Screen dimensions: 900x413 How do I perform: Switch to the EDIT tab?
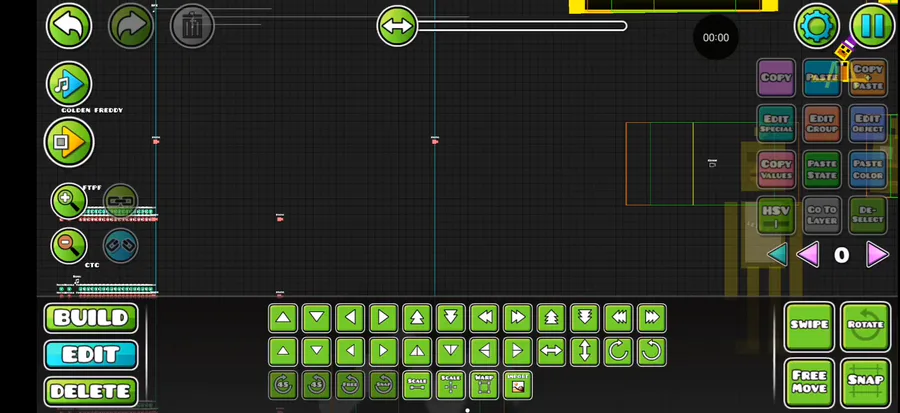(x=91, y=355)
